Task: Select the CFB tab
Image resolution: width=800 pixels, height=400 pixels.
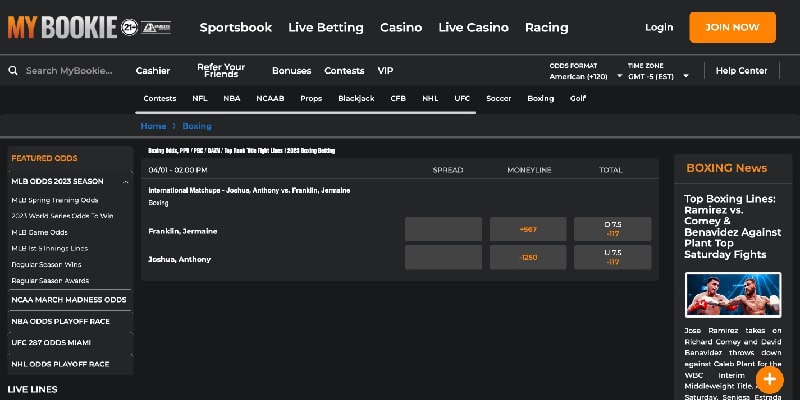Action: [x=398, y=98]
